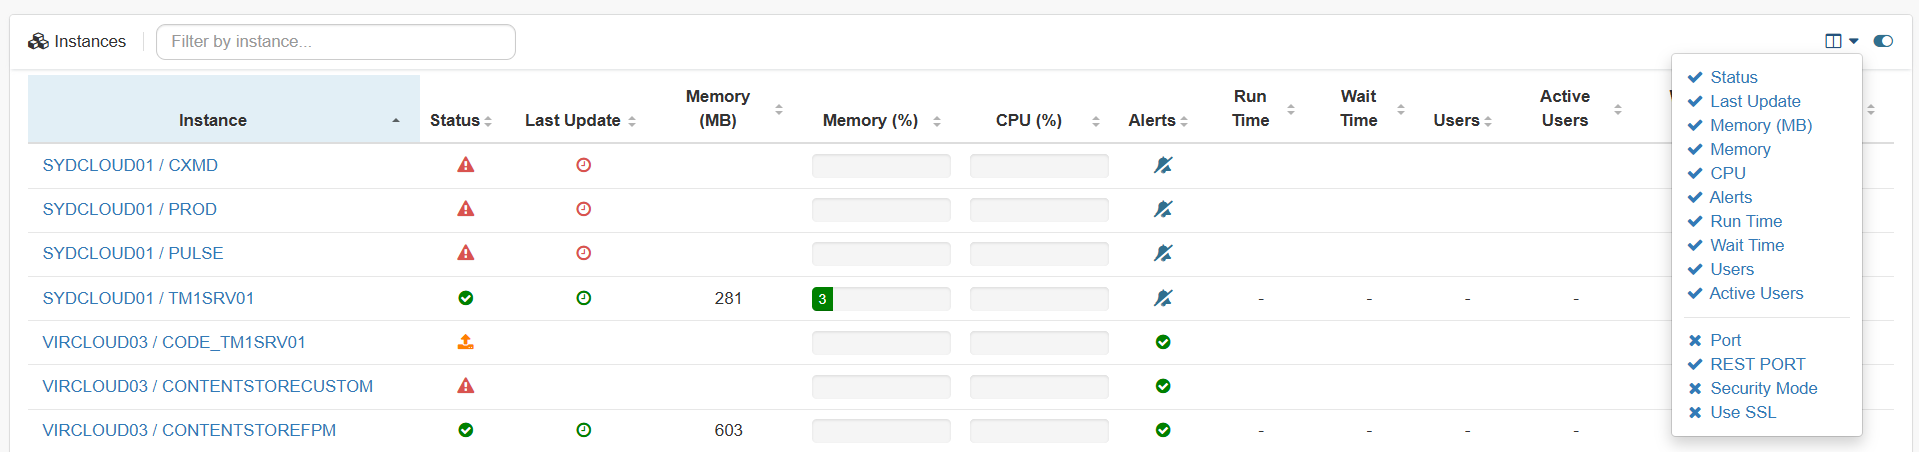Click the green check status icon for CONTENTSTOREFPM
This screenshot has height=452, width=1919.
pos(466,430)
